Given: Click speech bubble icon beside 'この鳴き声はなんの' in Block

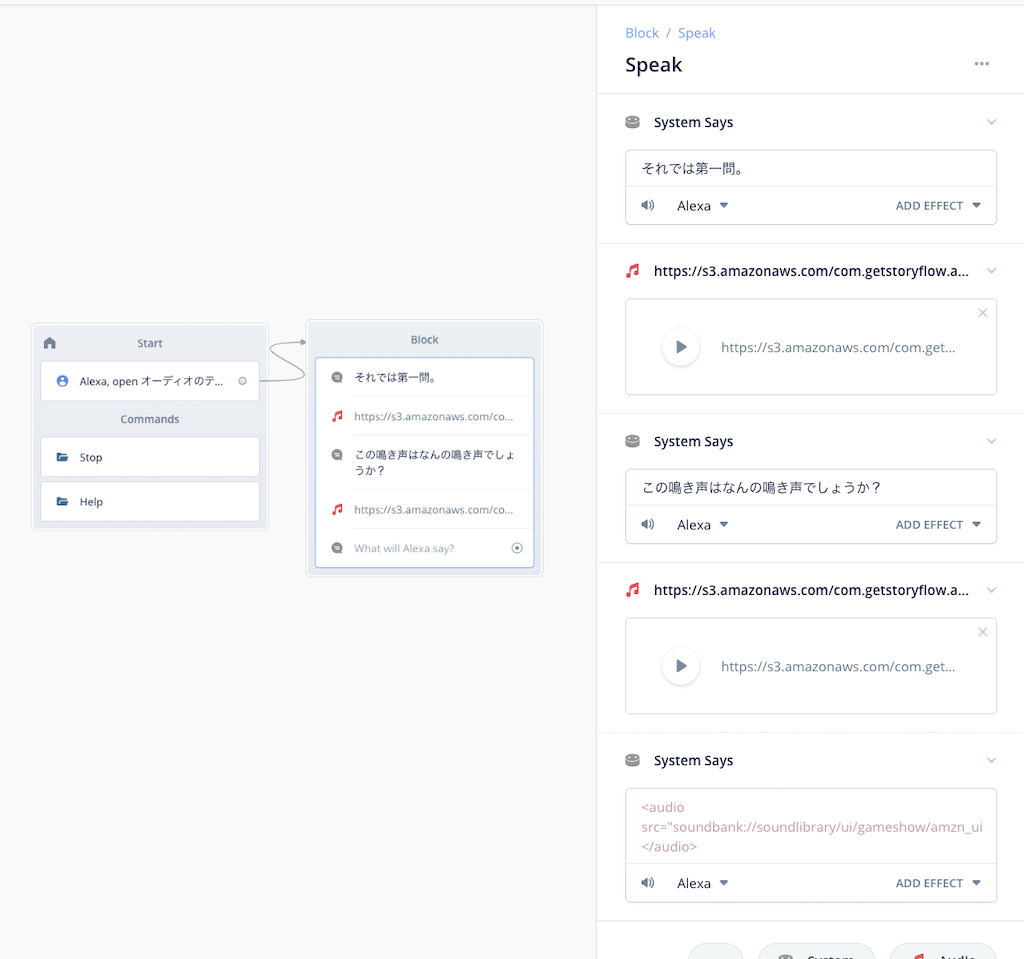Looking at the screenshot, I should 337,455.
